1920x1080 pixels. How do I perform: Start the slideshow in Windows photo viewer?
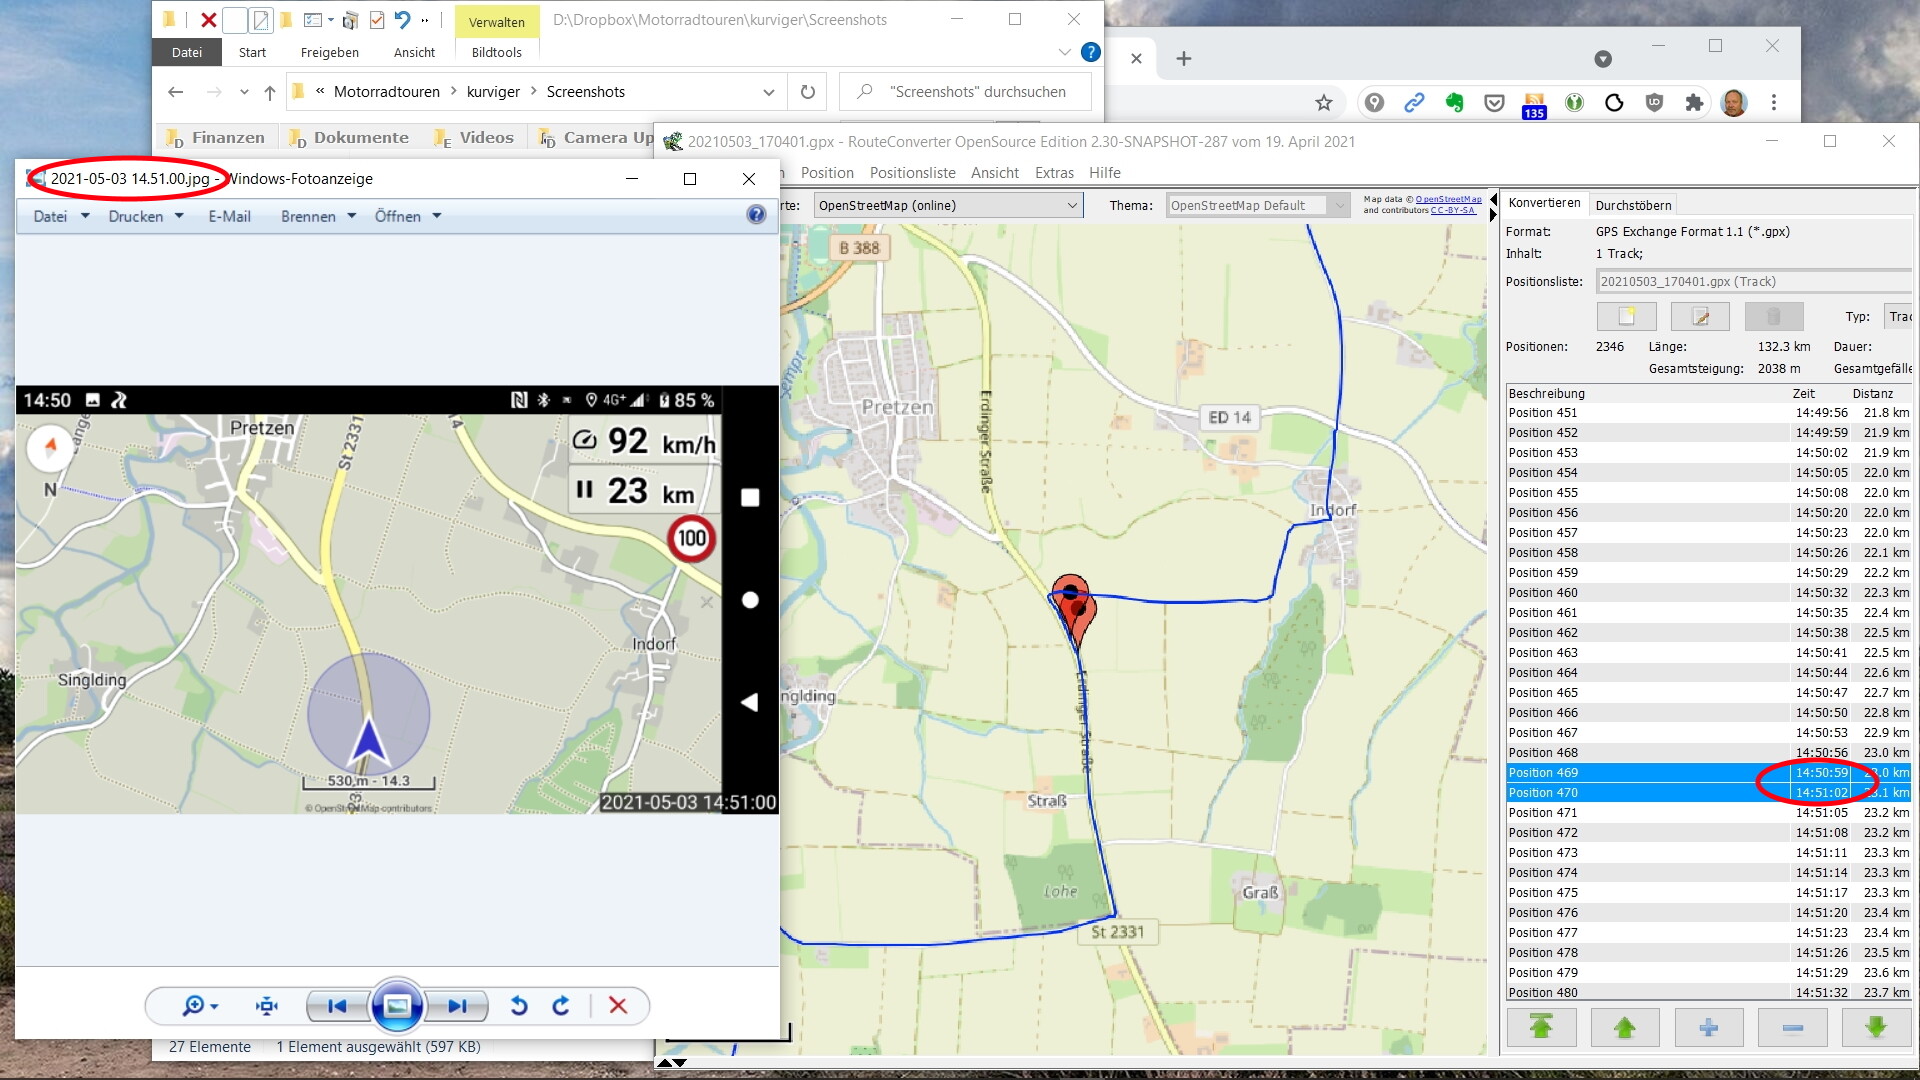(397, 1006)
